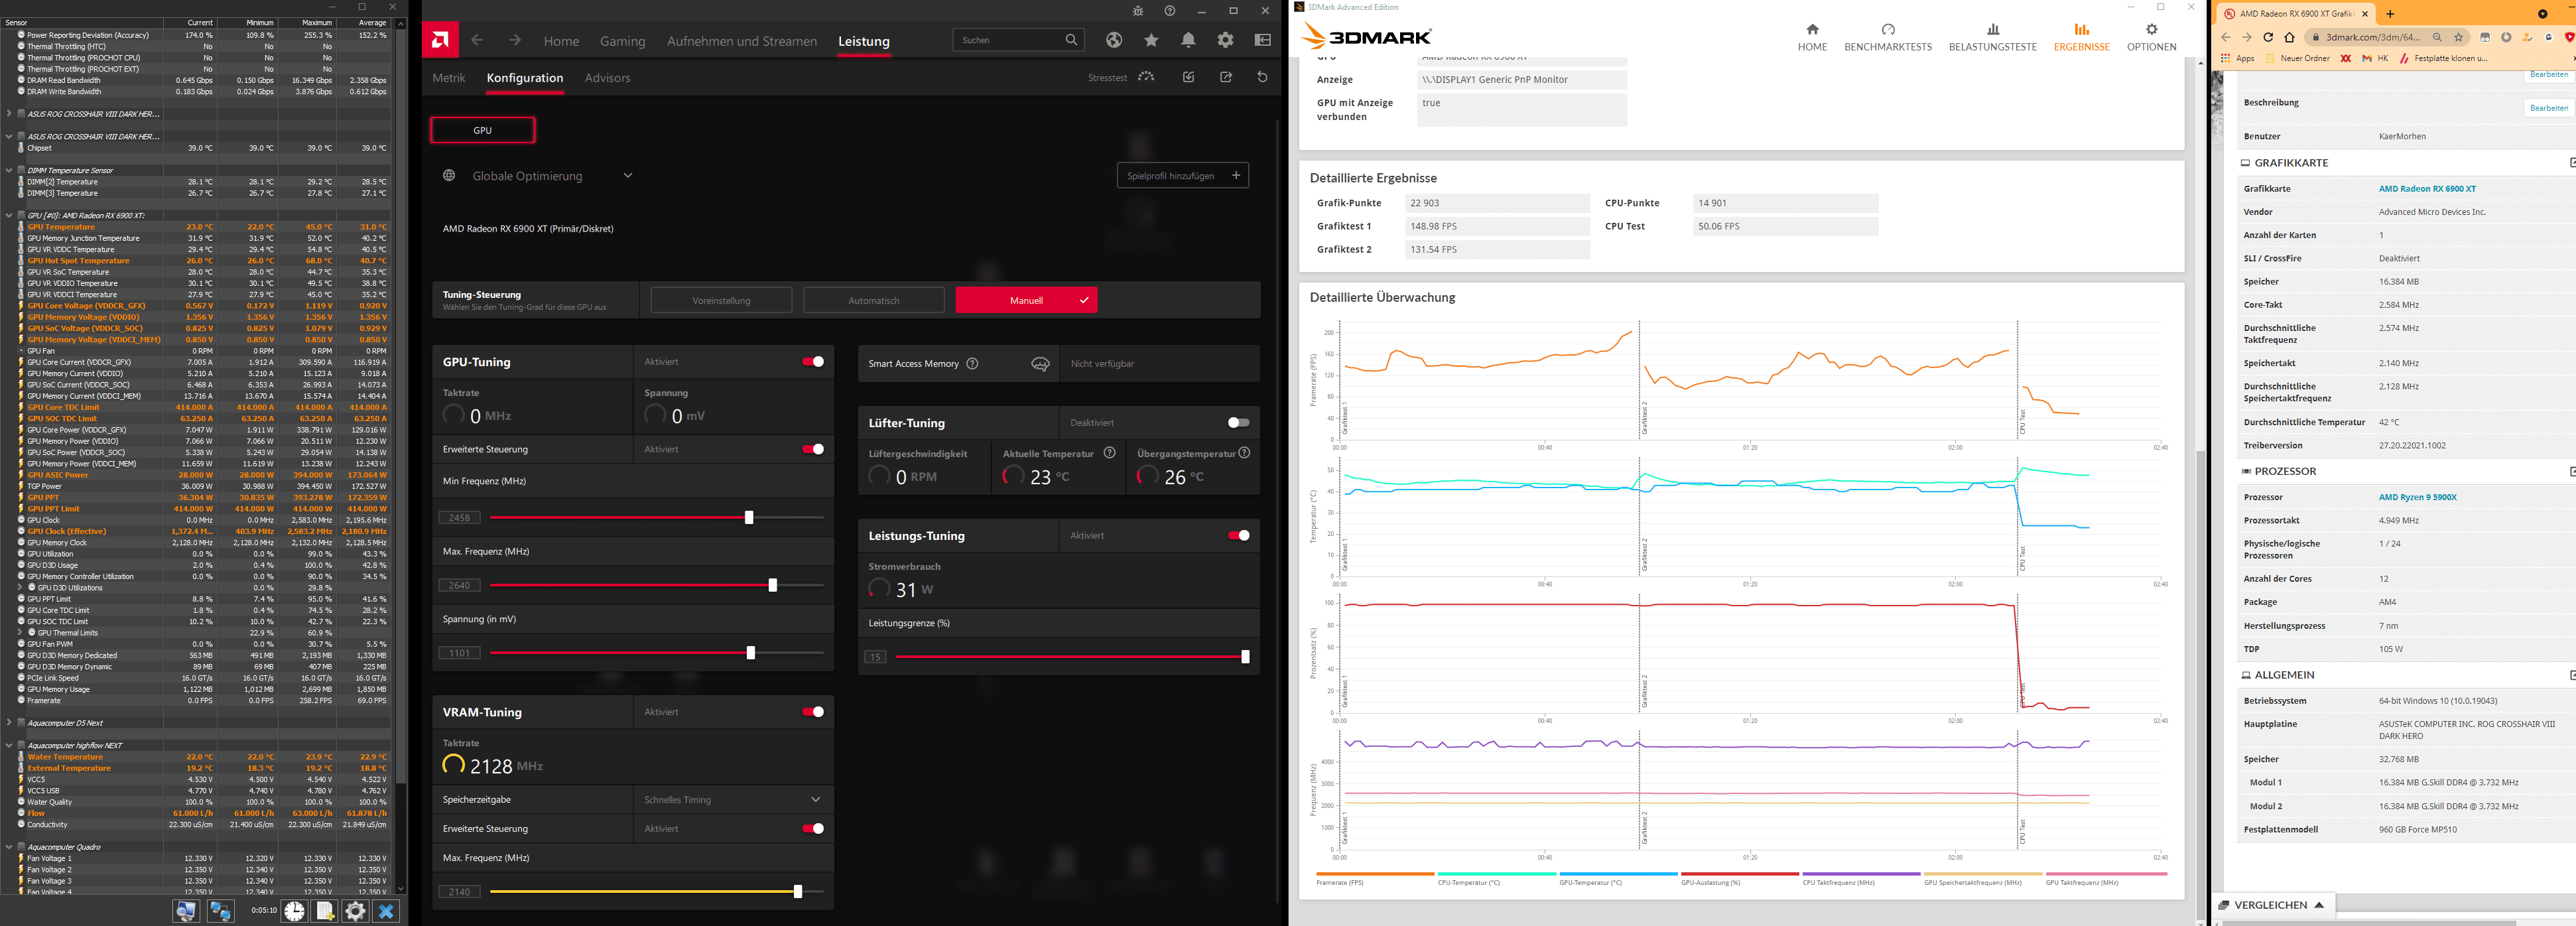Screen dimensions: 2576x926
Task: Reset HWiNFO clock timer icon
Action: tap(294, 911)
